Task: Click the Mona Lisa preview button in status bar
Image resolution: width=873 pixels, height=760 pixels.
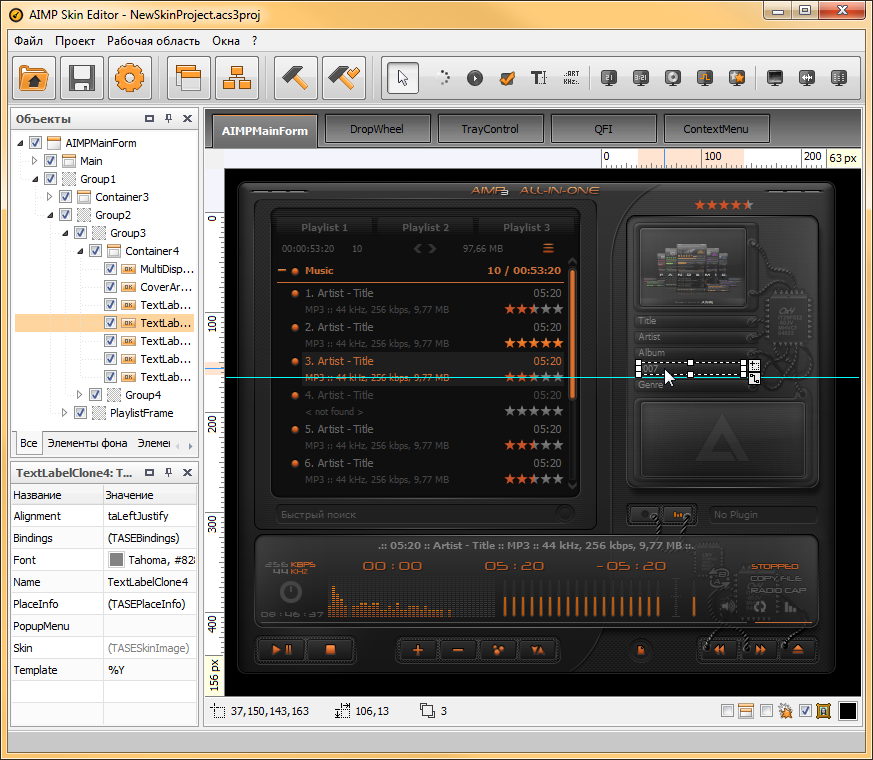Action: click(x=823, y=710)
